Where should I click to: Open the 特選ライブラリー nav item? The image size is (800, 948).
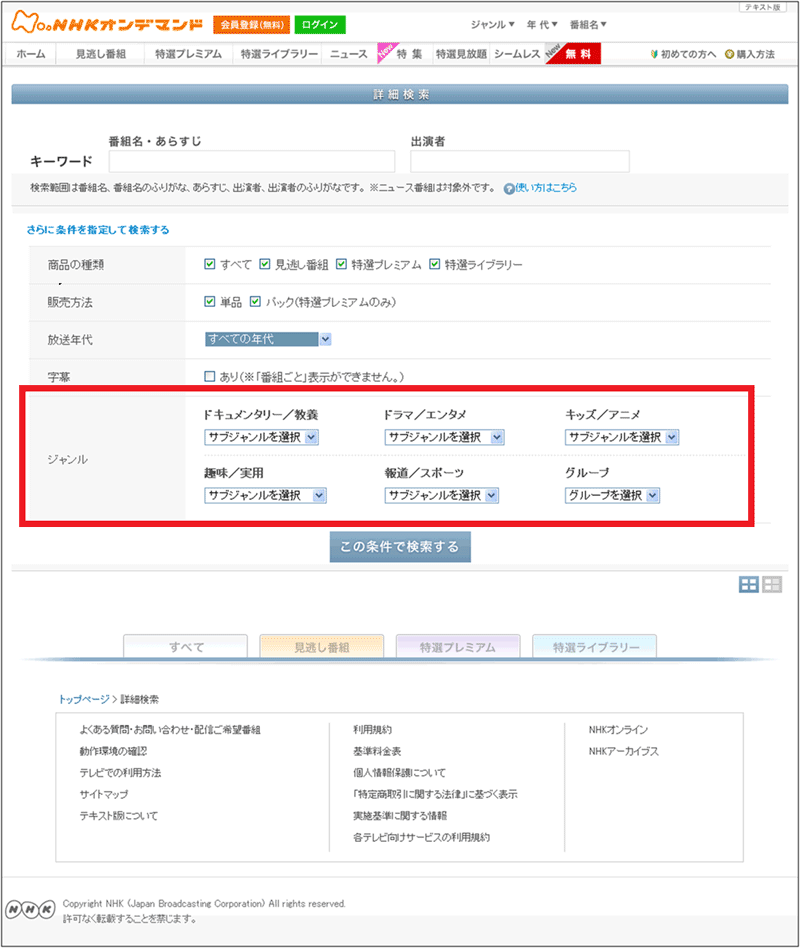(x=279, y=54)
